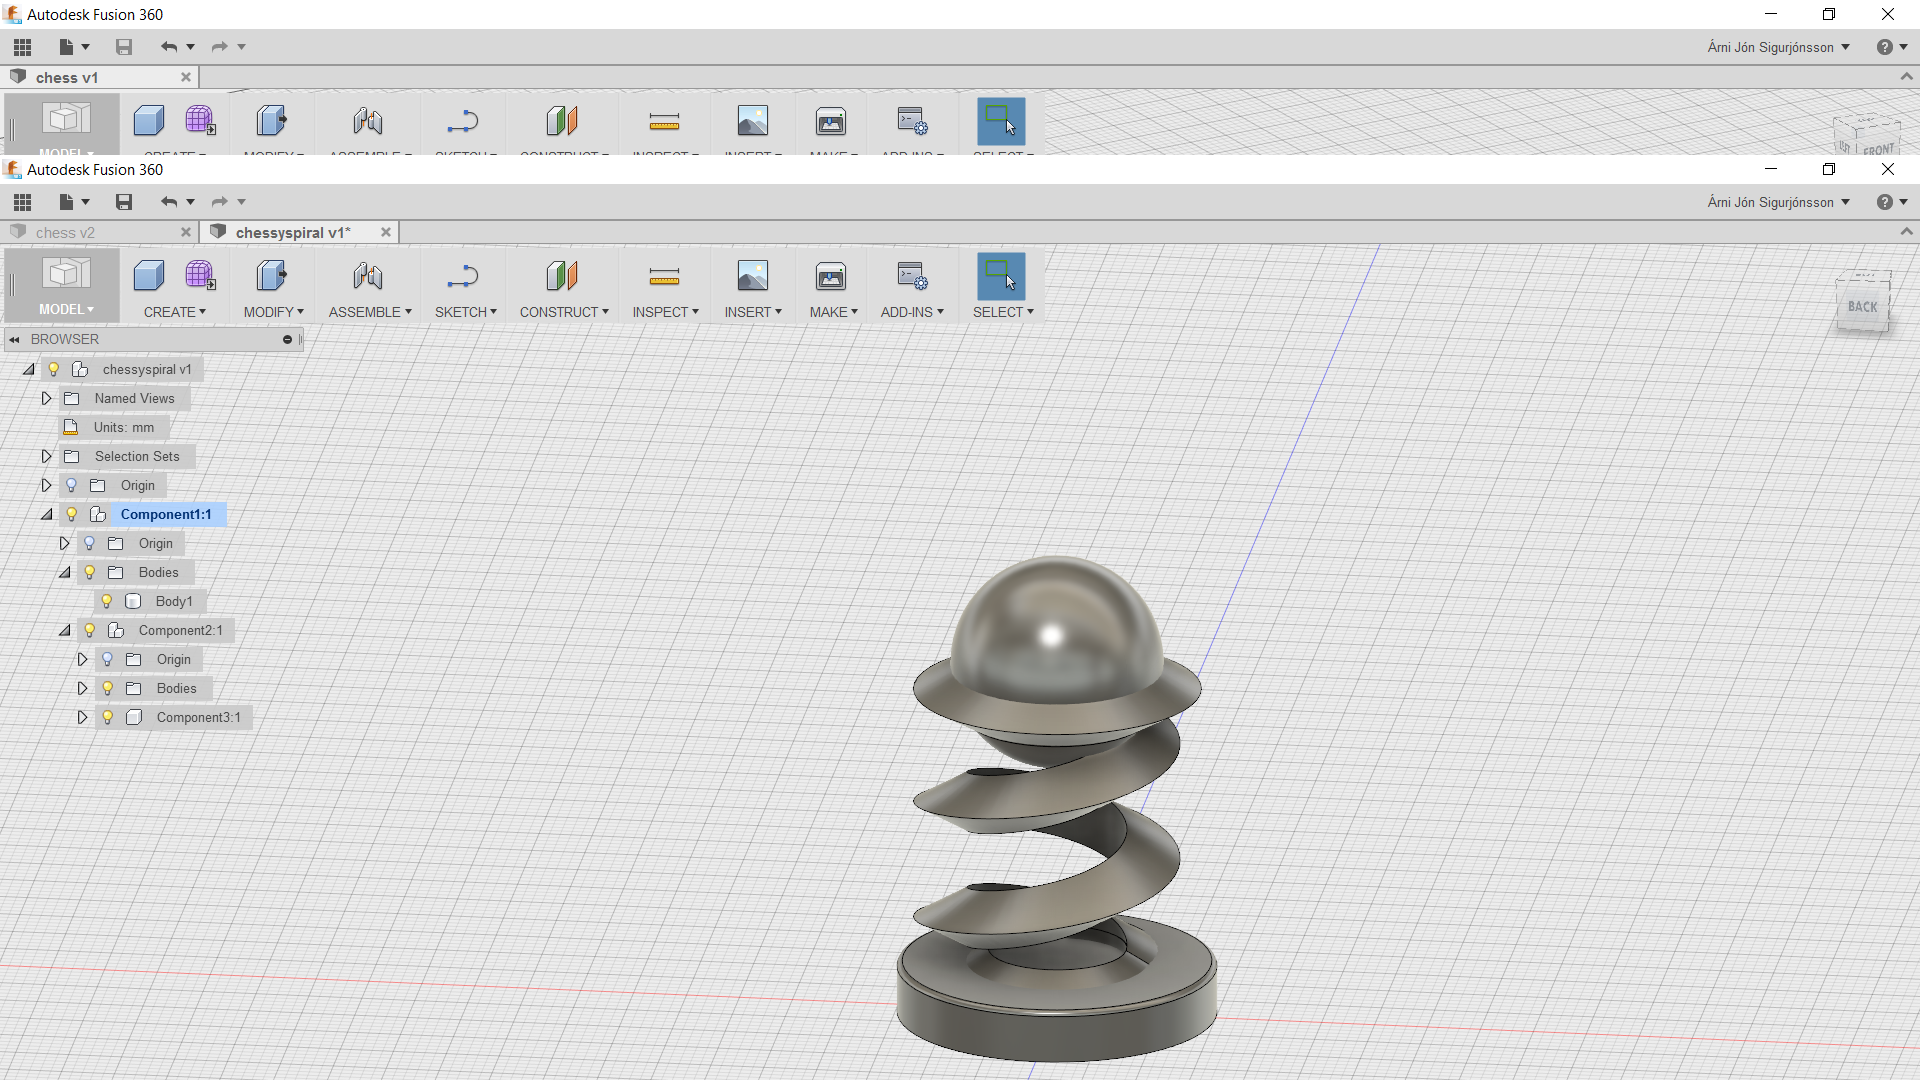Click the BROWSER panel options dot button
The width and height of the screenshot is (1920, 1080).
click(x=287, y=340)
